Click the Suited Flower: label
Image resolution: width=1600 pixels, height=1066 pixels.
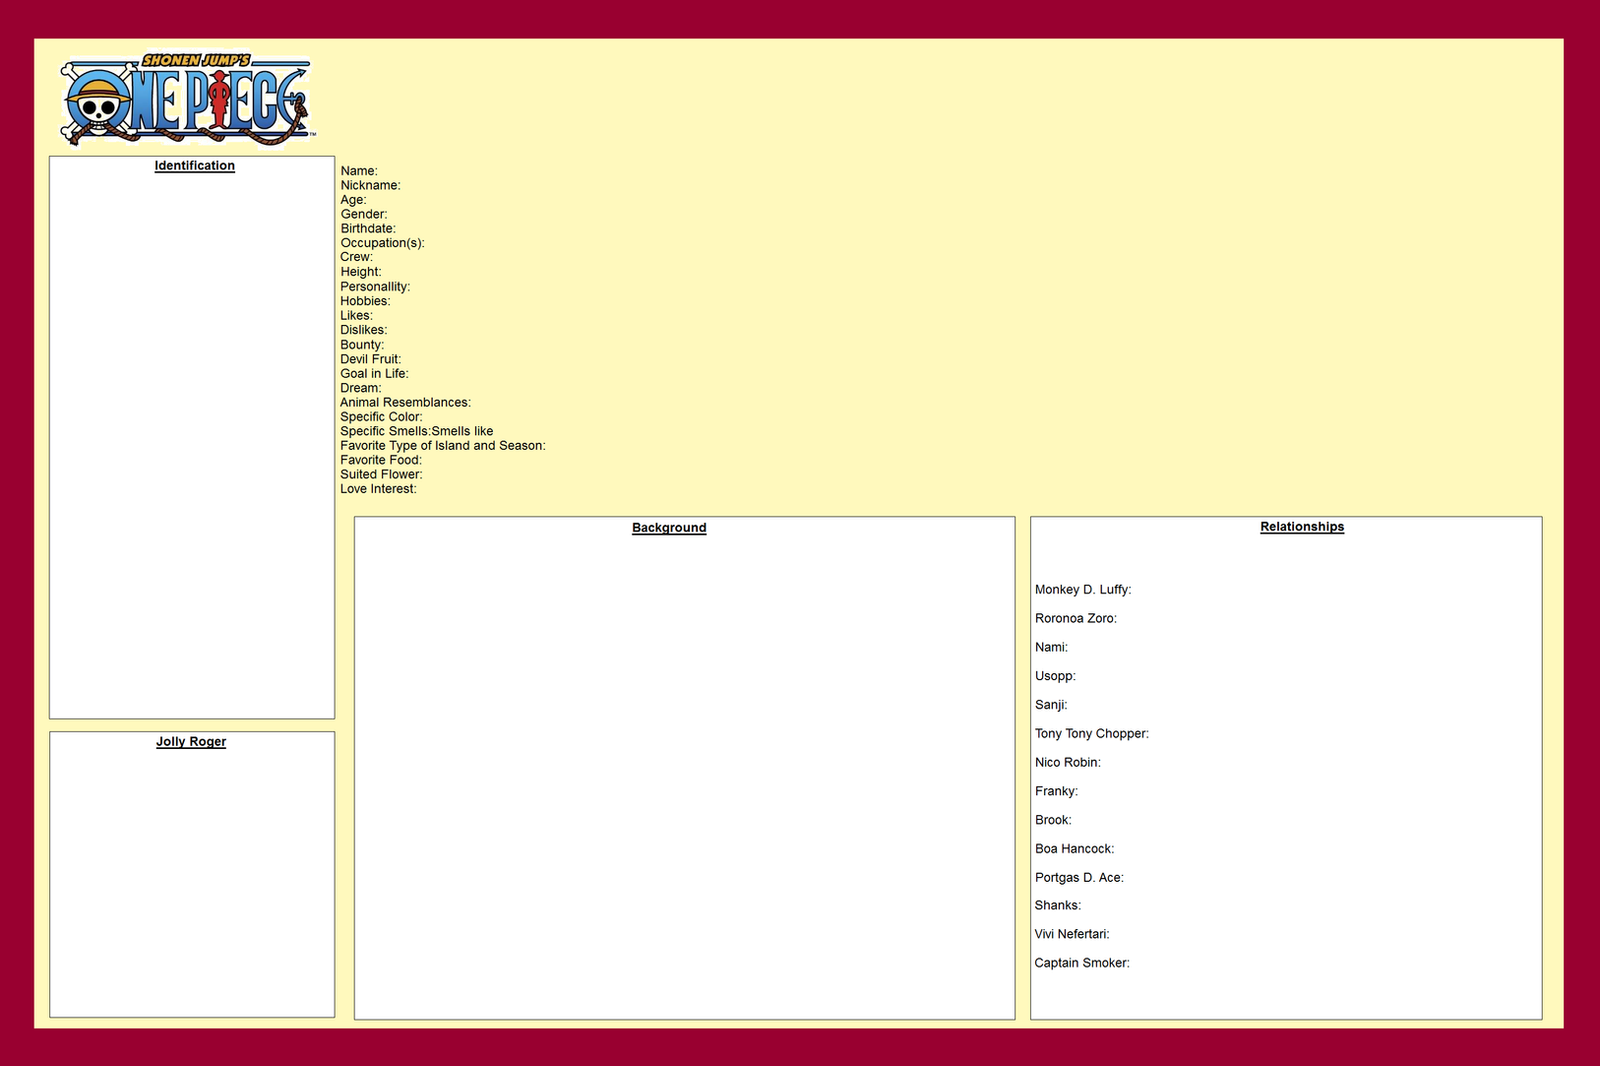coord(381,475)
